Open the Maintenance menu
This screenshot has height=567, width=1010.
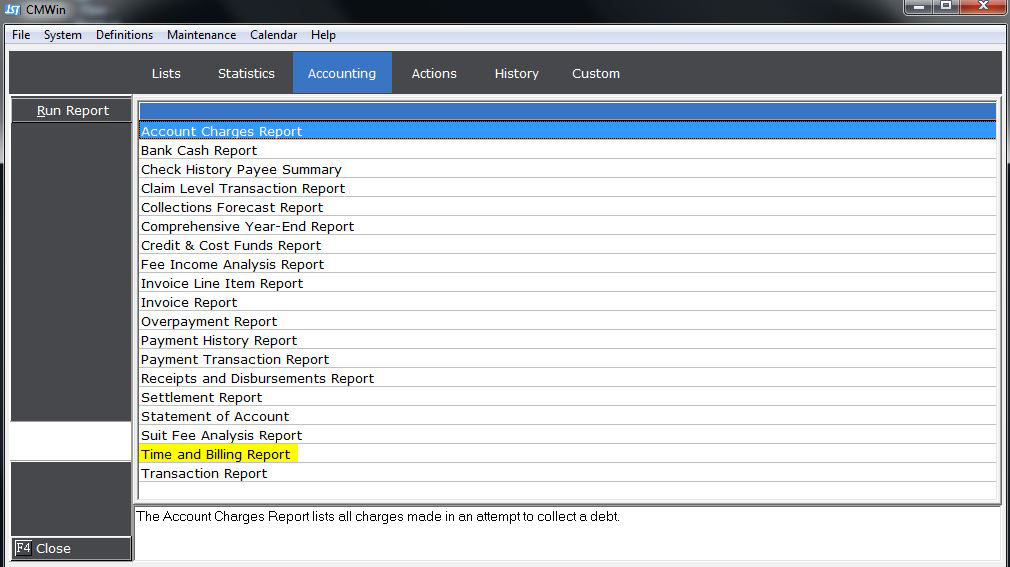201,35
